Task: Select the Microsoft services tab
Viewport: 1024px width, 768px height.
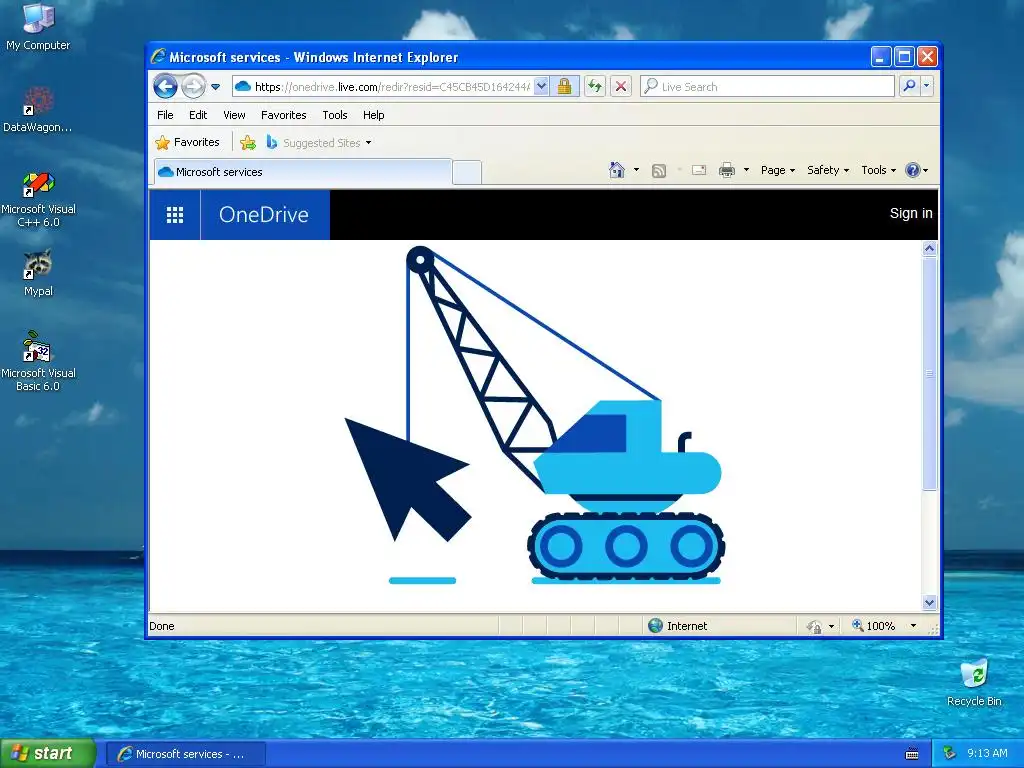Action: tap(302, 172)
